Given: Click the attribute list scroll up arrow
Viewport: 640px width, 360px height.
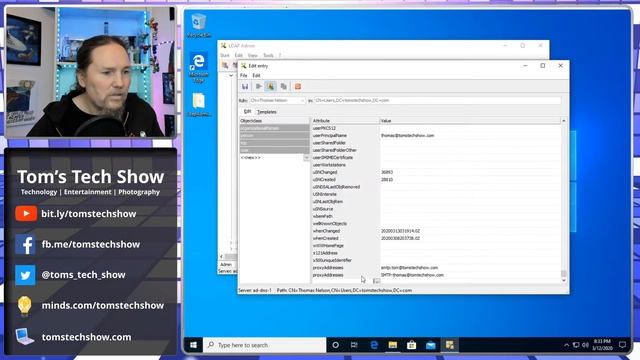Looking at the screenshot, I should click(x=564, y=121).
